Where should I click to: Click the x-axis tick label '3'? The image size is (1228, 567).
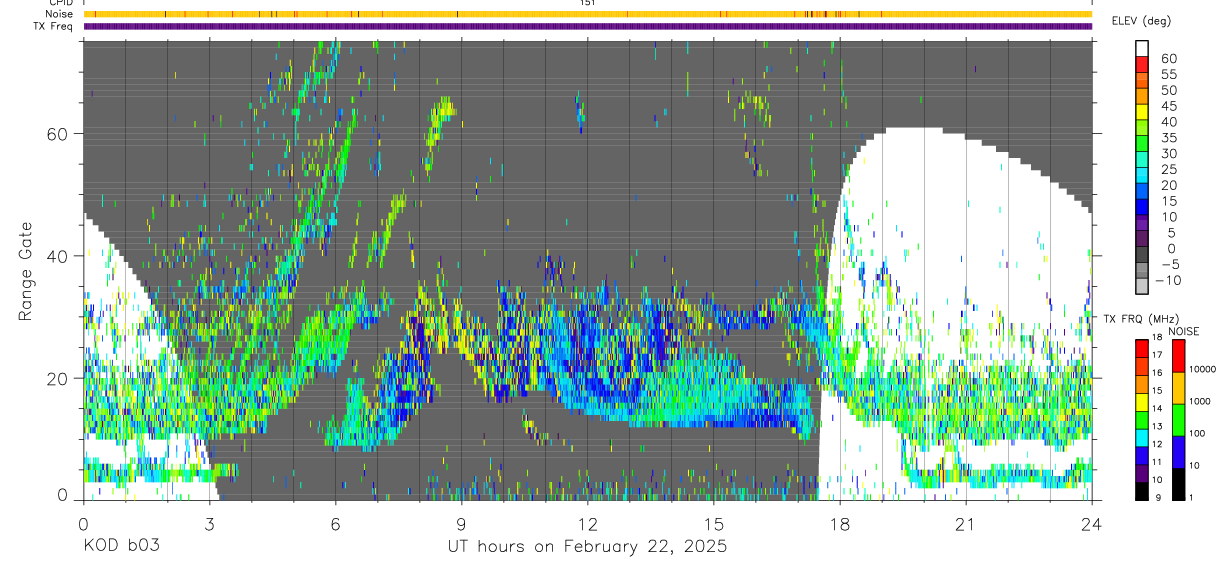[209, 523]
